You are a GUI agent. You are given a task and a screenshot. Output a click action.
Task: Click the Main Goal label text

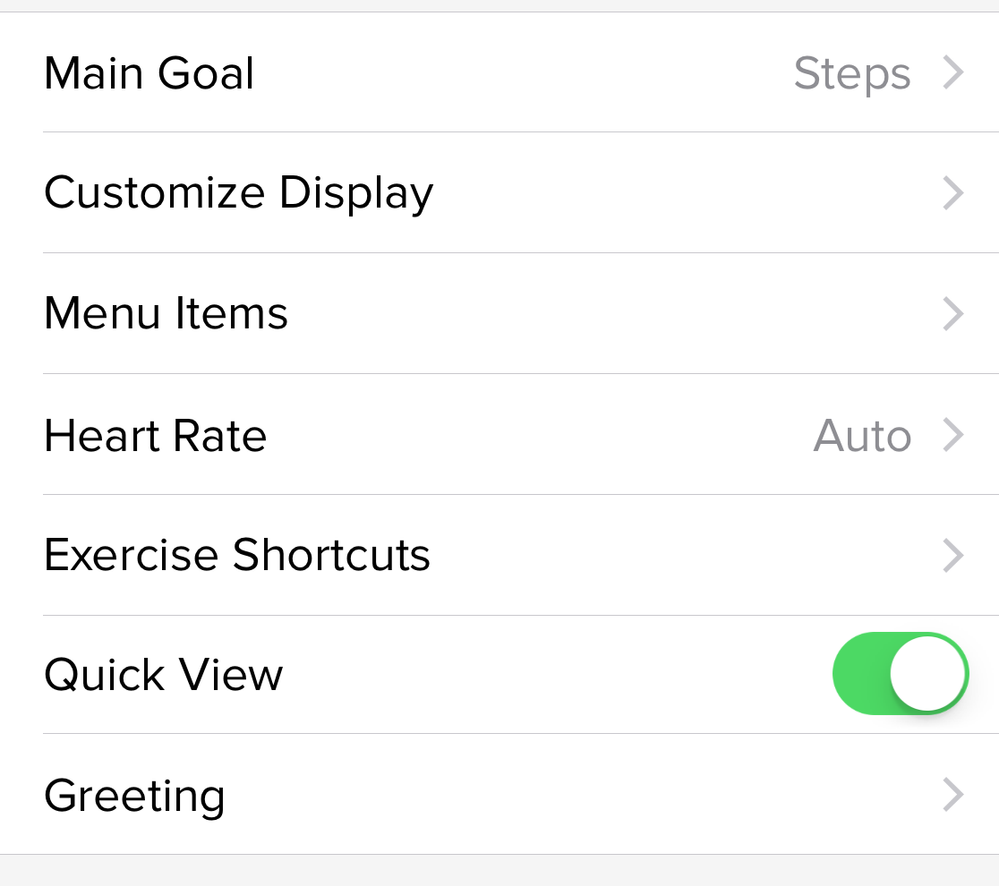pos(148,72)
